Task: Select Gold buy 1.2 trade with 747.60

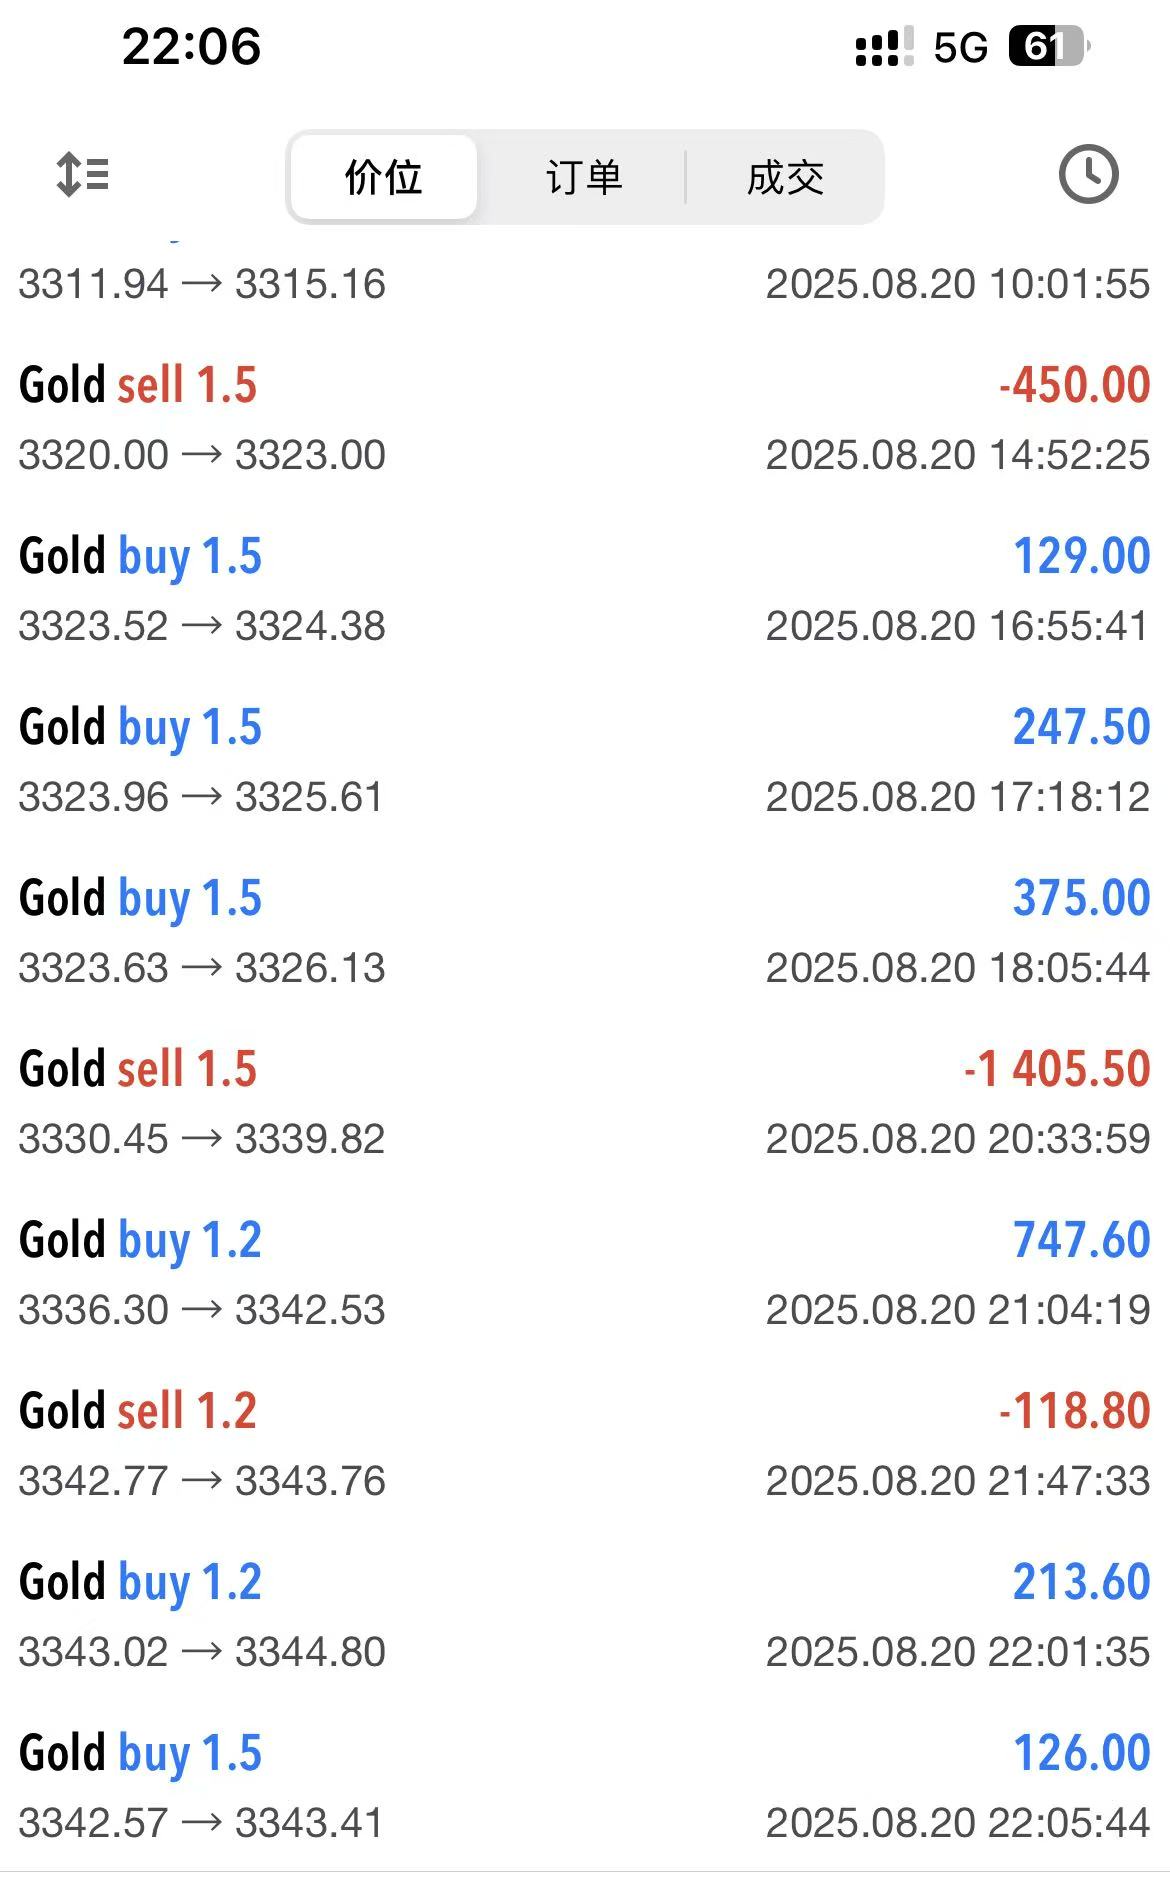Action: pos(585,1274)
